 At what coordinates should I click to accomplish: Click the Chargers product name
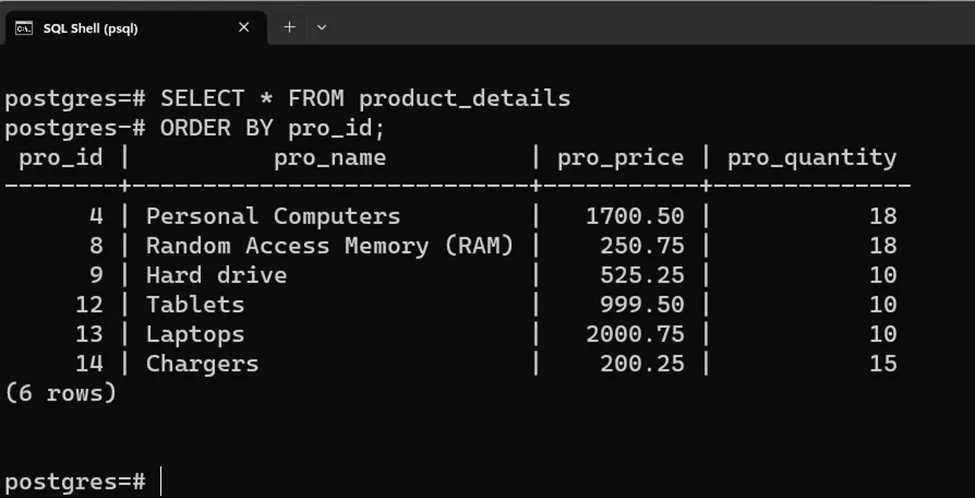tap(202, 364)
